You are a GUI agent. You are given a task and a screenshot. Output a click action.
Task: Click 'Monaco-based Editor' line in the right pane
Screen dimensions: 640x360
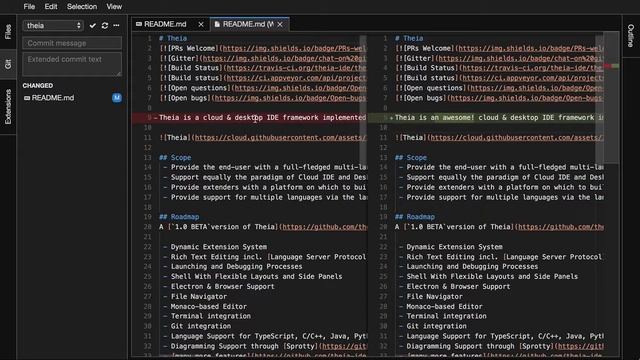(x=444, y=307)
